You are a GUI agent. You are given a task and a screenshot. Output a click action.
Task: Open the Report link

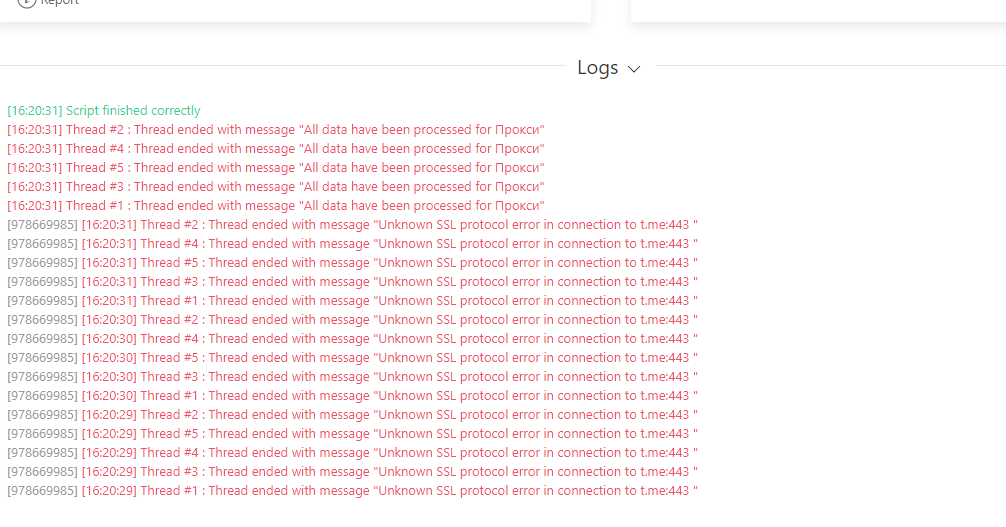59,3
